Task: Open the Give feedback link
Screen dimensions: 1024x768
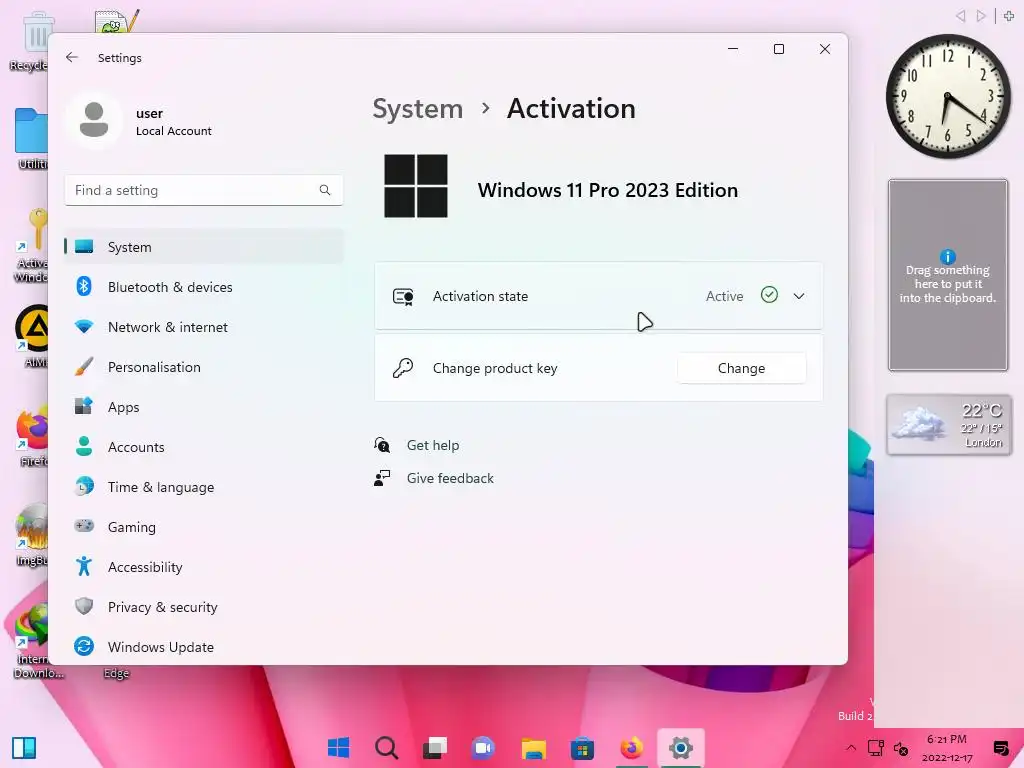Action: tap(450, 478)
